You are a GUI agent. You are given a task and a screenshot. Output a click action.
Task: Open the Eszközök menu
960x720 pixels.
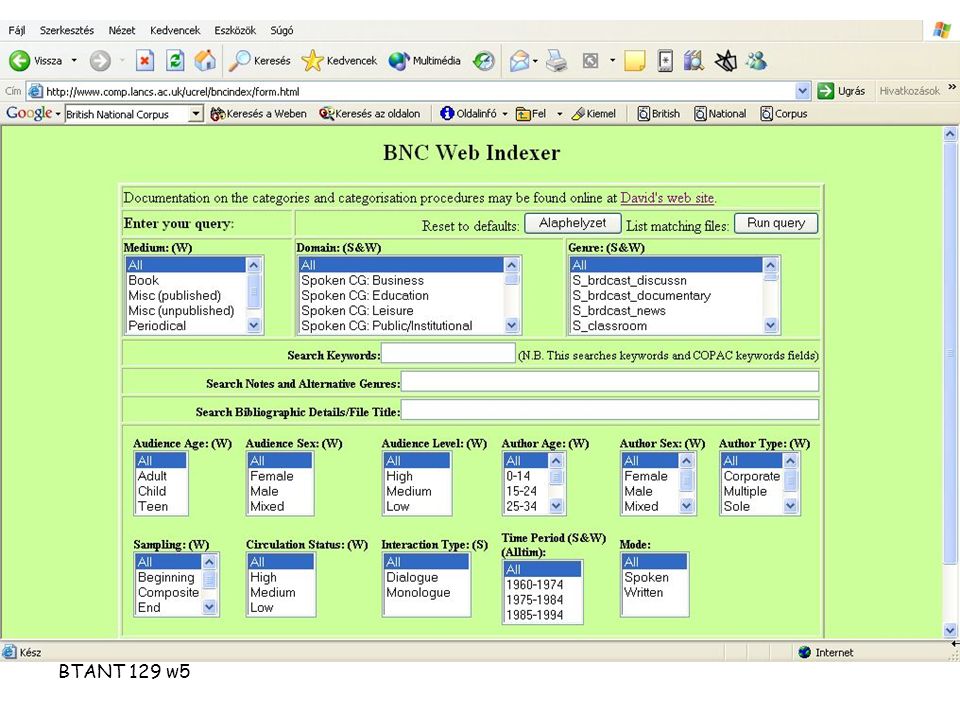(235, 30)
